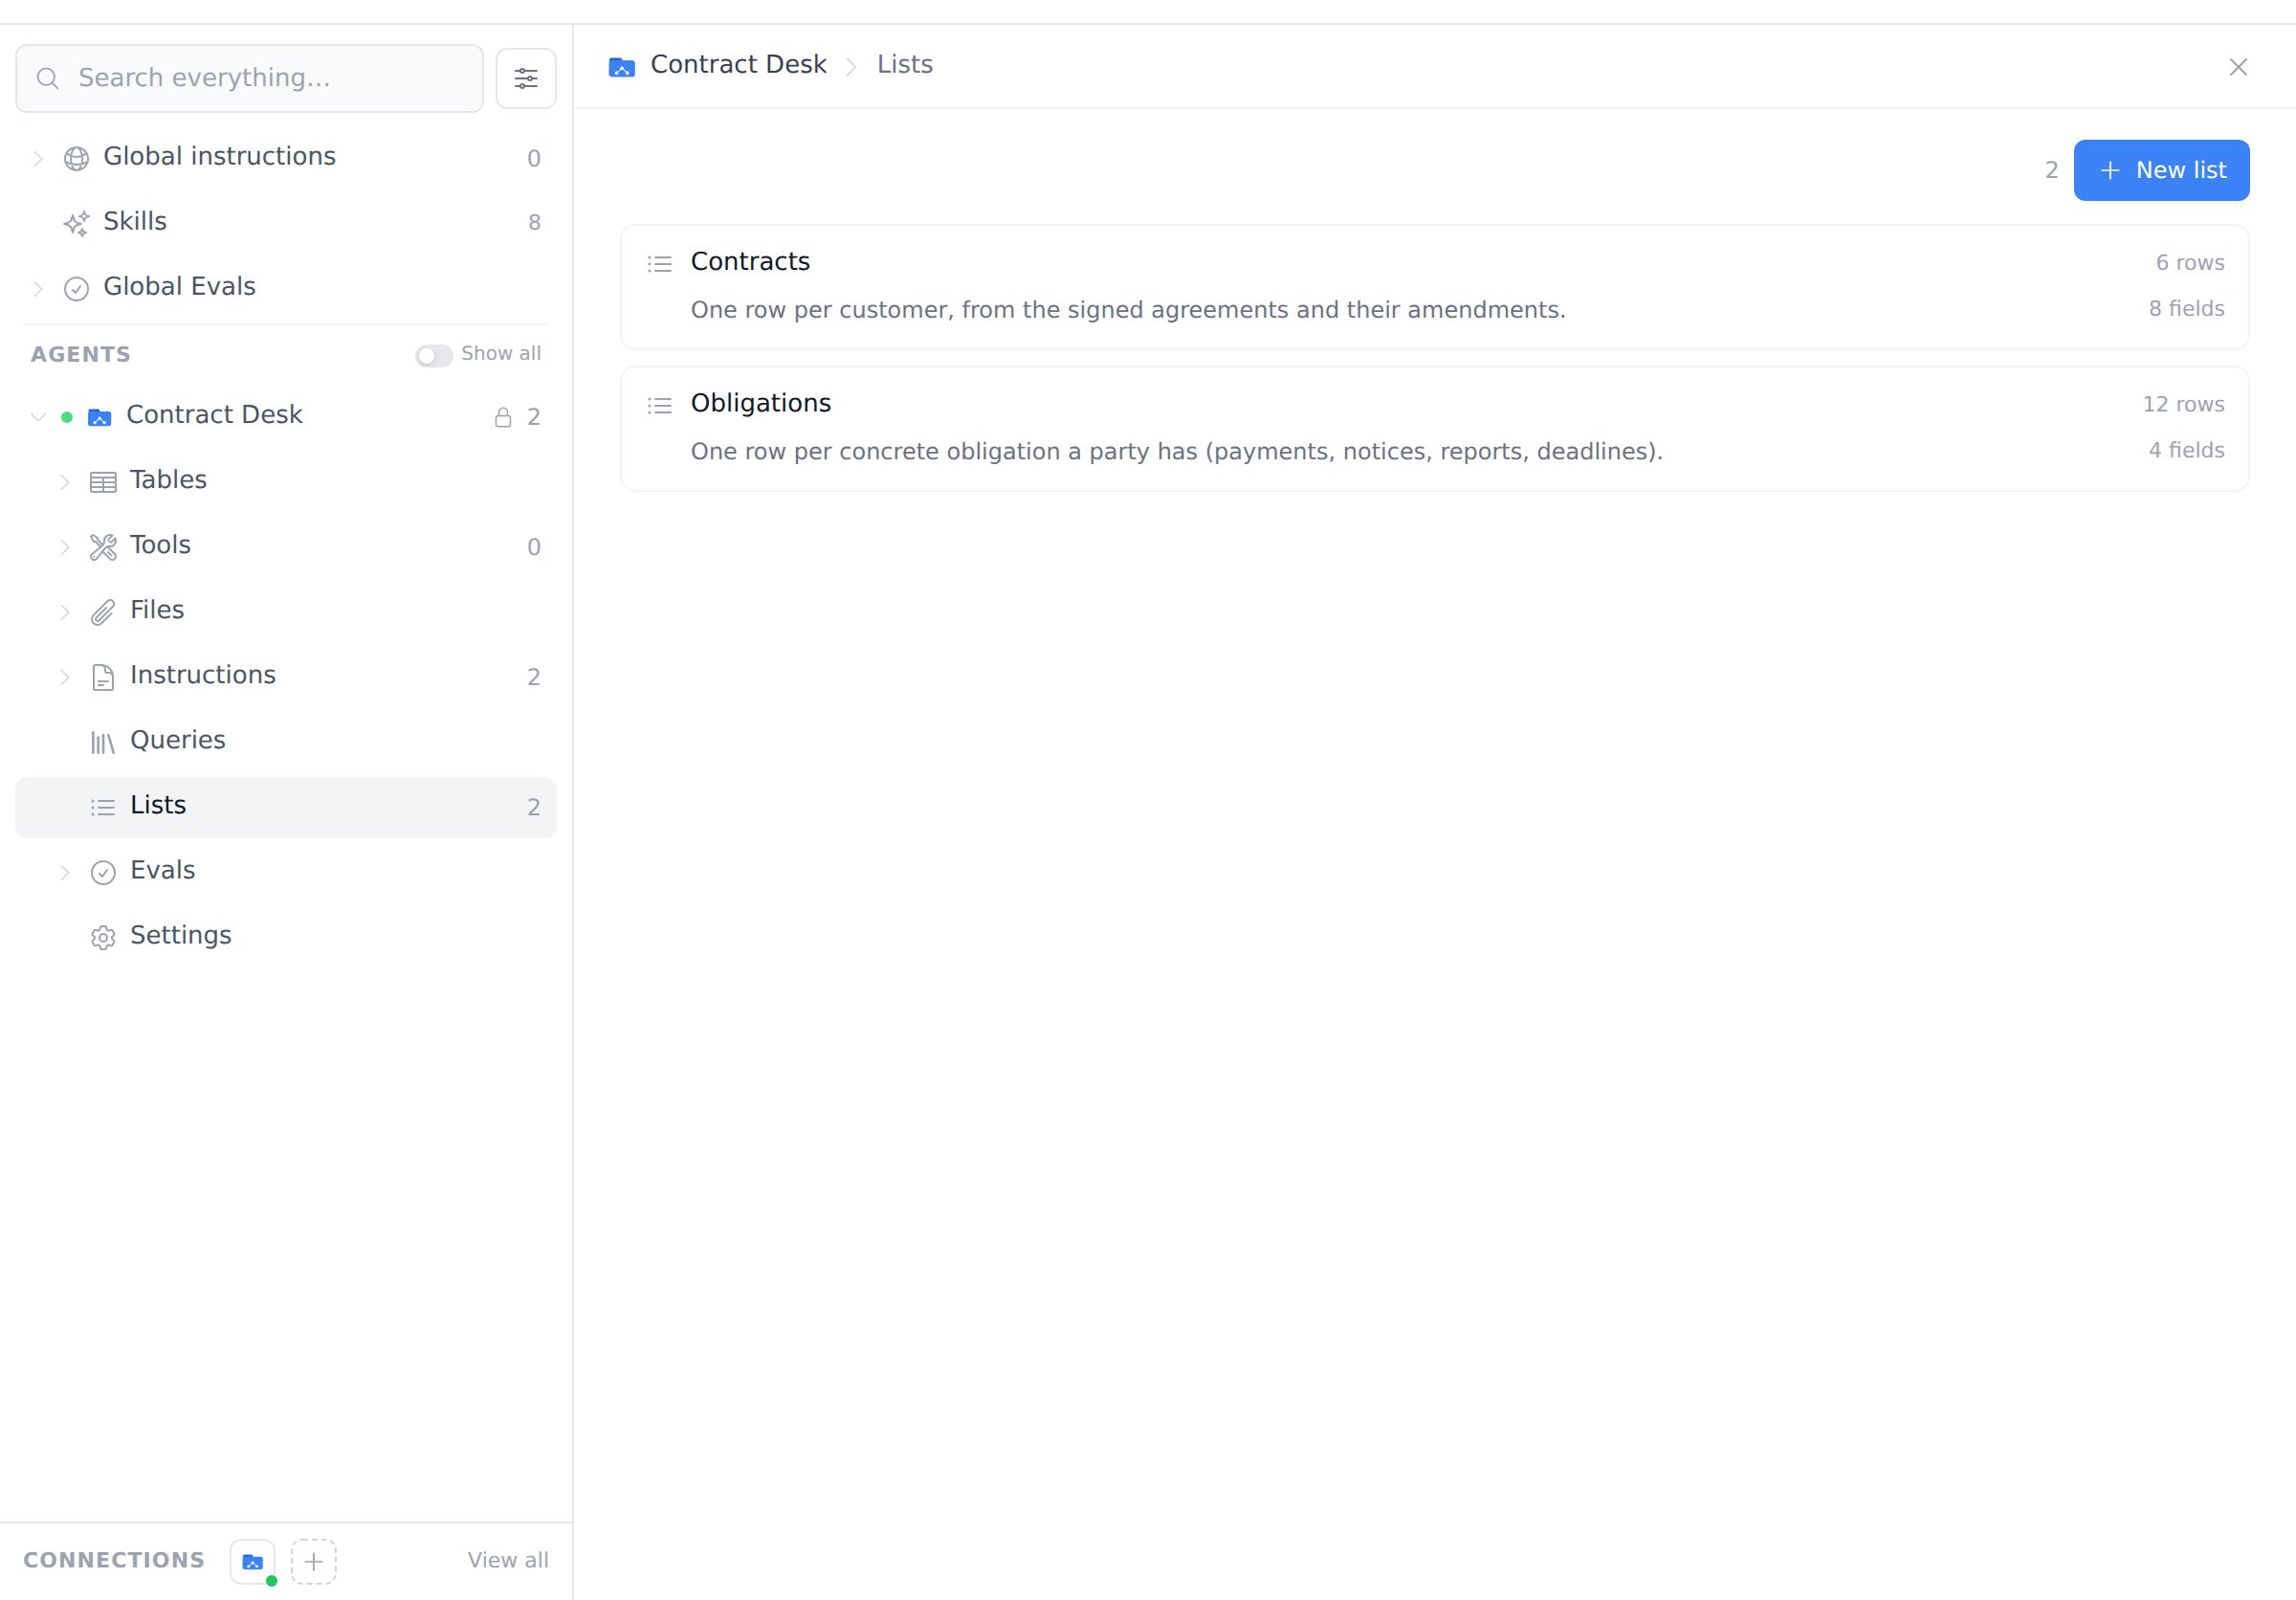Click the Global instructions label
The image size is (2296, 1600).
point(220,157)
